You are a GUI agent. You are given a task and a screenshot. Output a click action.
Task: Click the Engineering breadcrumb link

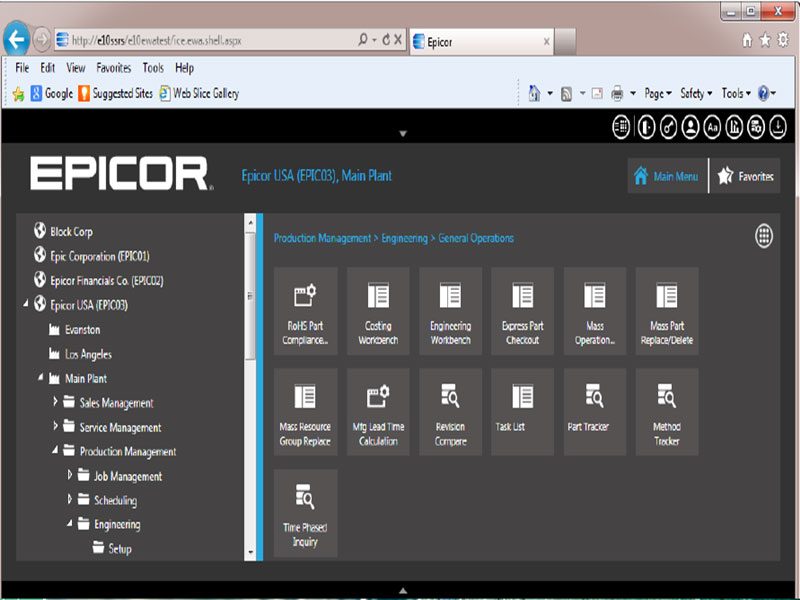405,238
